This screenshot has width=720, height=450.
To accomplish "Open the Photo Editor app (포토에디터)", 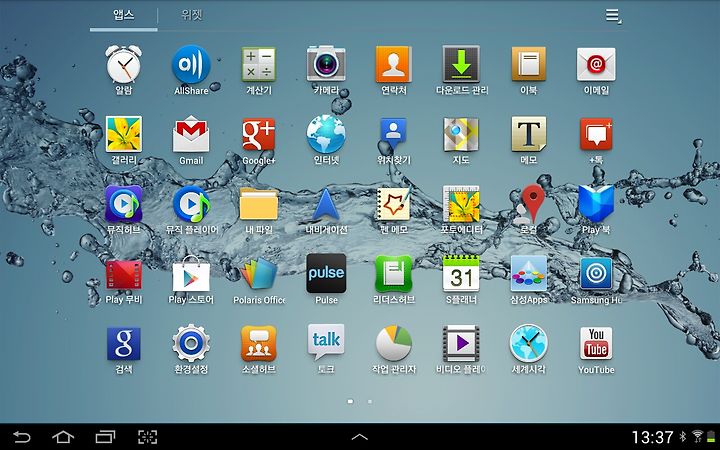I will coord(461,204).
